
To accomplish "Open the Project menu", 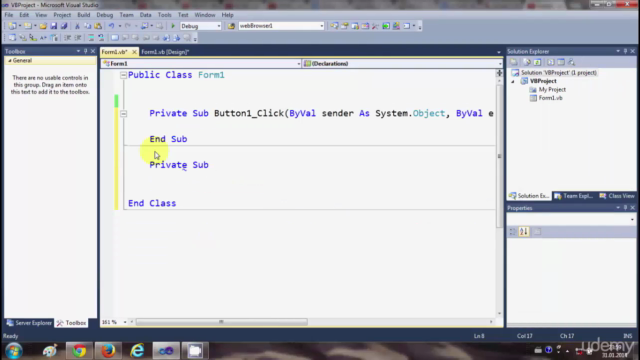I will click(62, 15).
